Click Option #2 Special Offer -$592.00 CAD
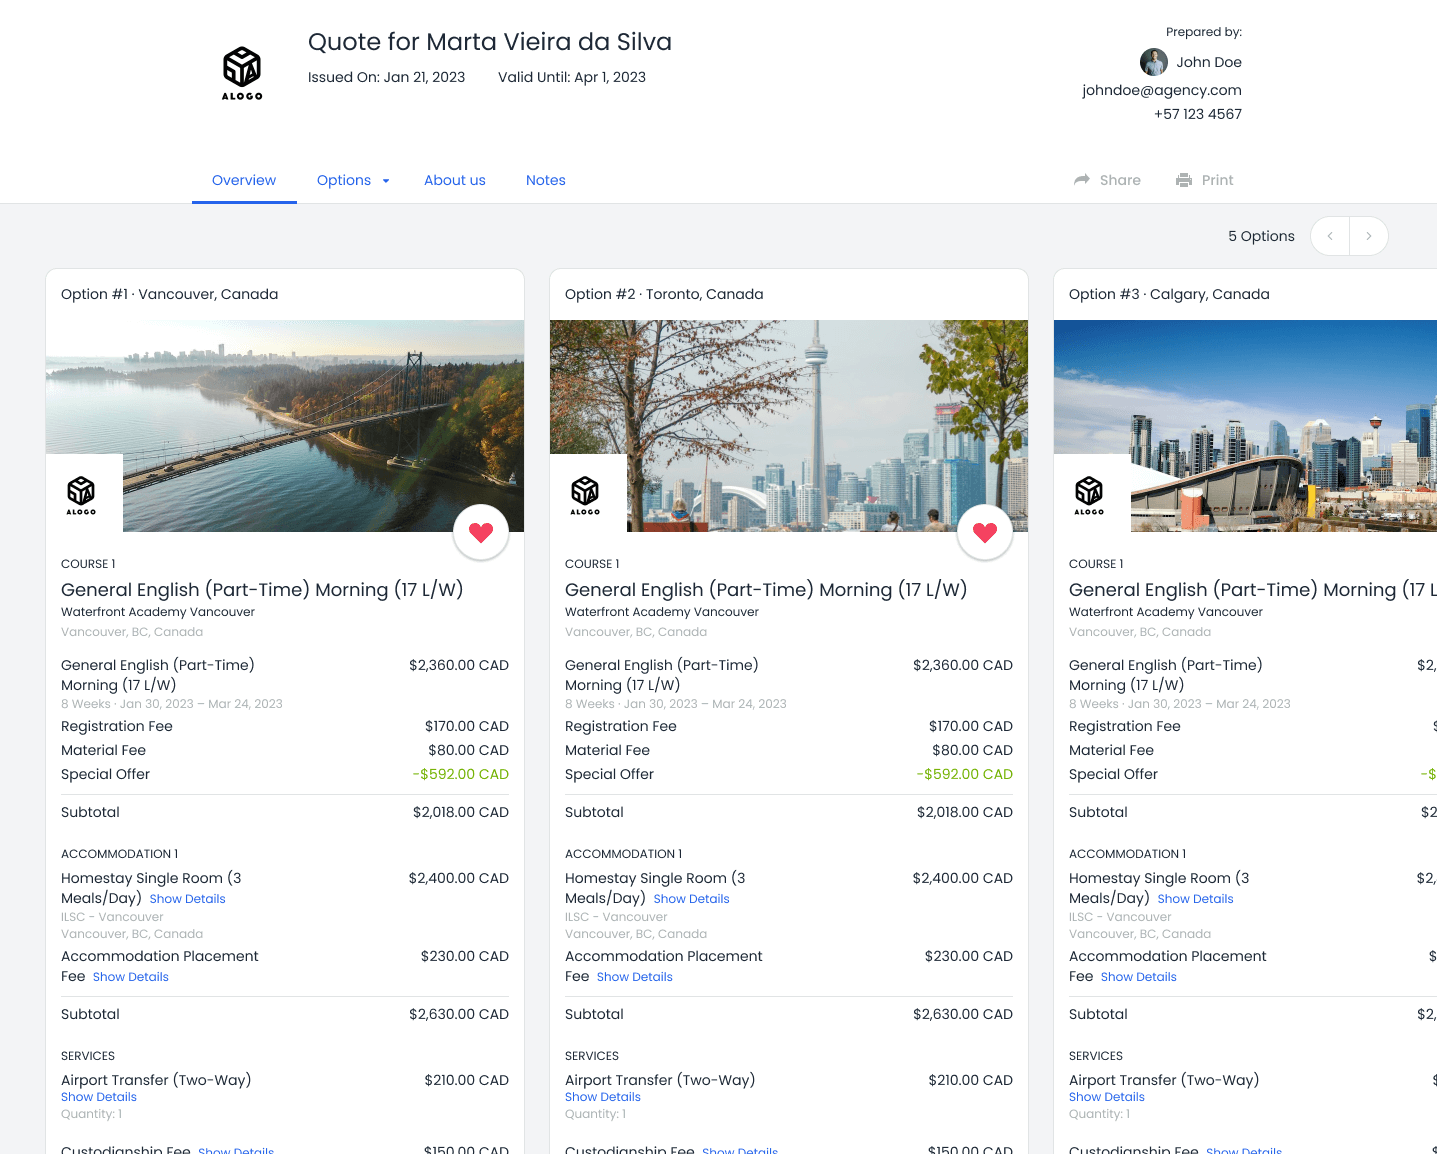1437x1154 pixels. (965, 774)
